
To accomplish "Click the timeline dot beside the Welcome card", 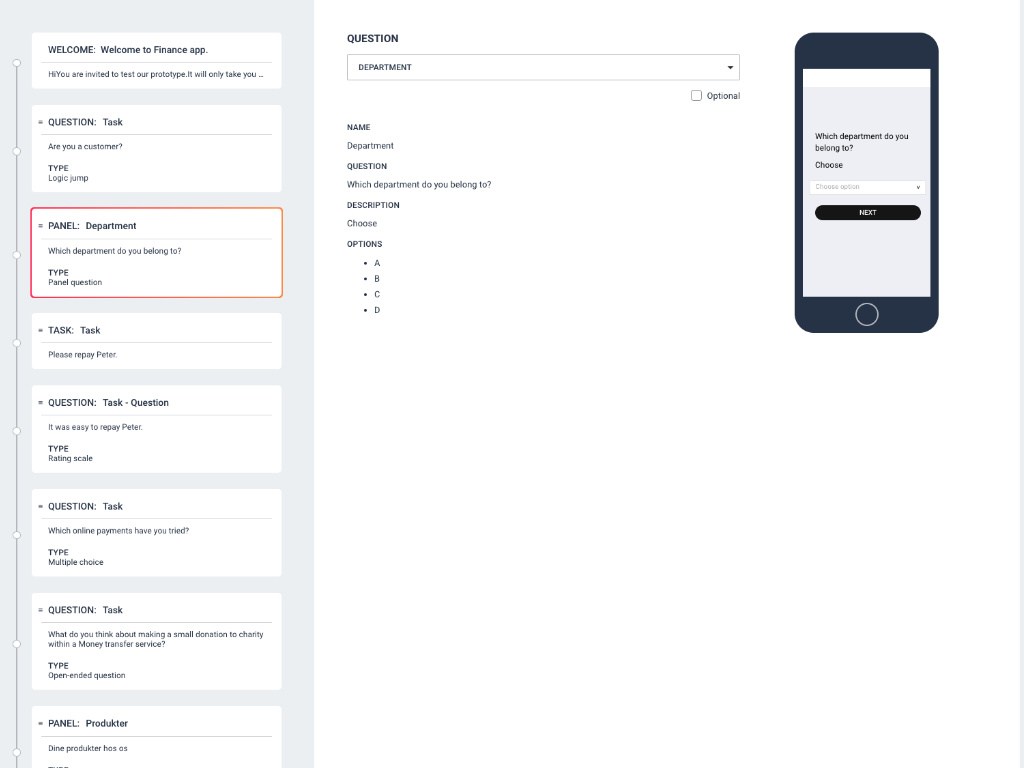I will pyautogui.click(x=17, y=63).
